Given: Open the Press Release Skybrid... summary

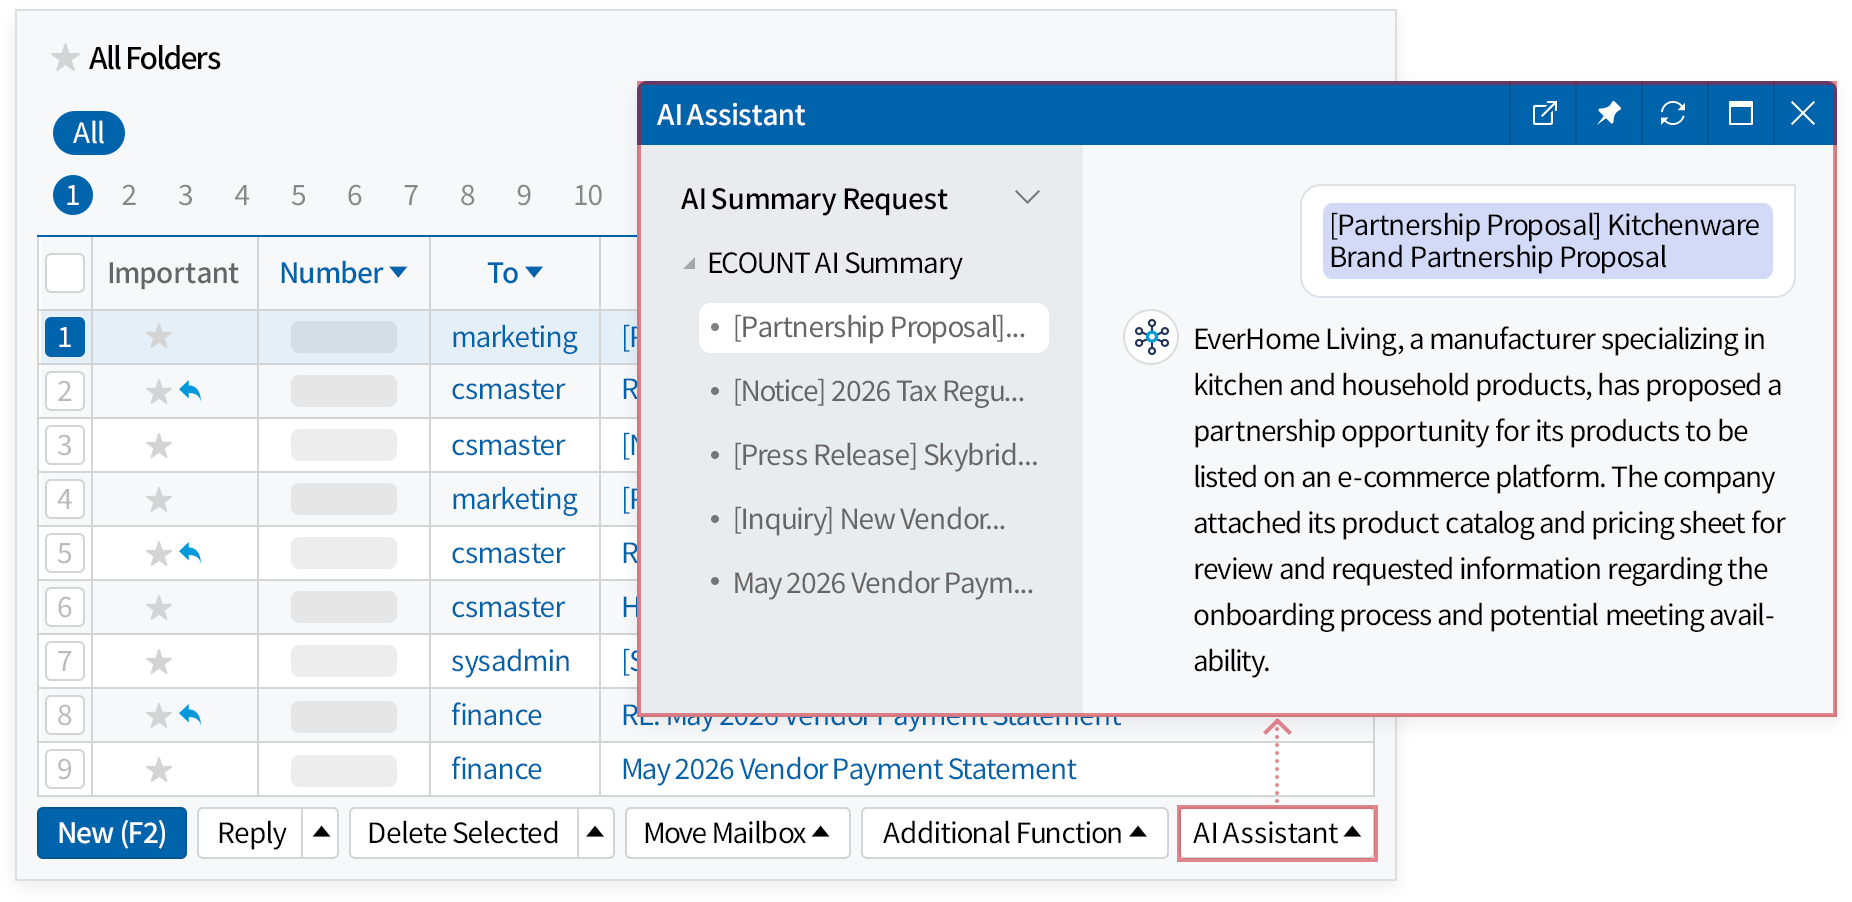Looking at the screenshot, I should [x=885, y=455].
